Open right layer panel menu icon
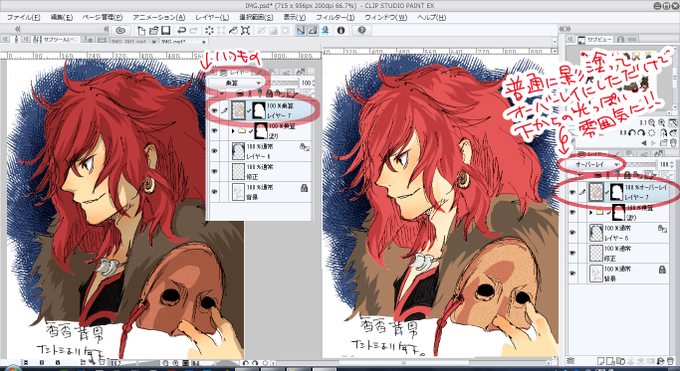 pos(571,361)
